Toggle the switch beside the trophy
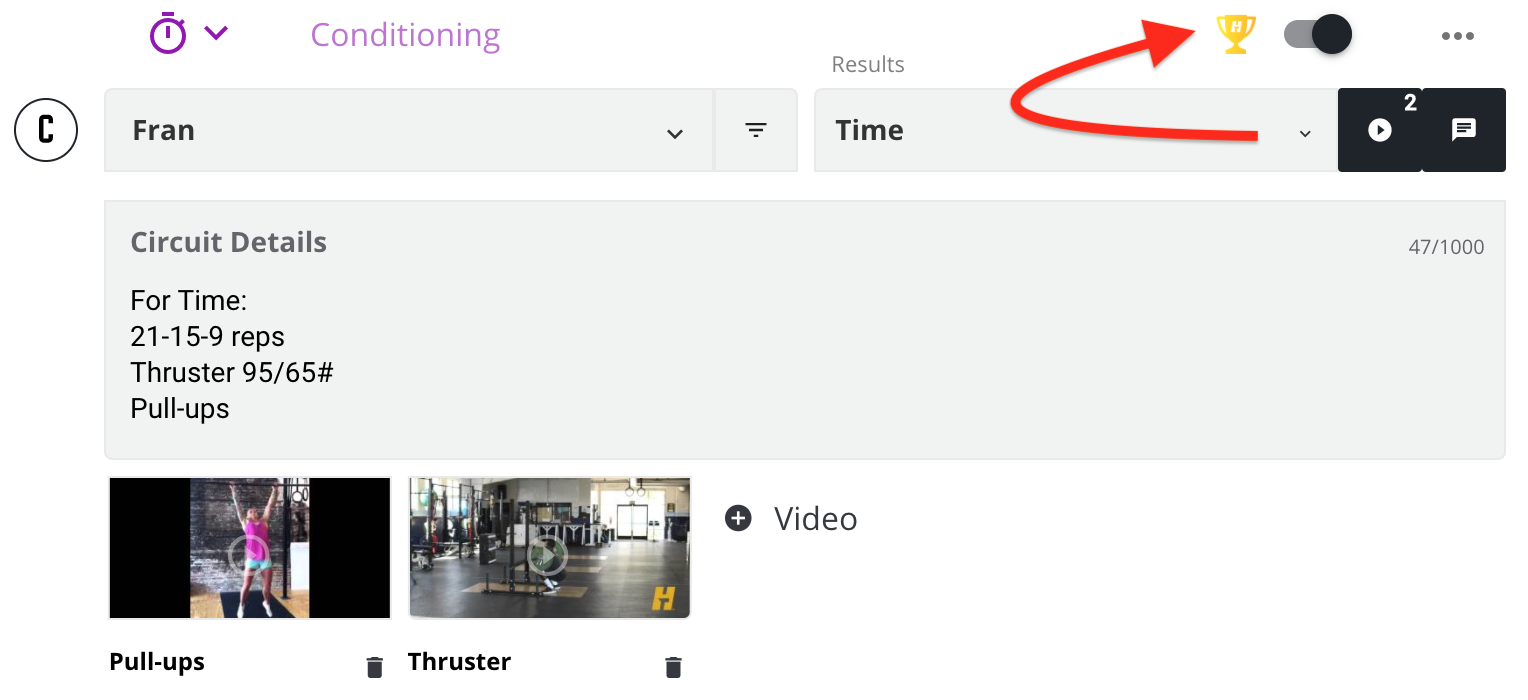The height and width of the screenshot is (700, 1528). tap(1317, 35)
